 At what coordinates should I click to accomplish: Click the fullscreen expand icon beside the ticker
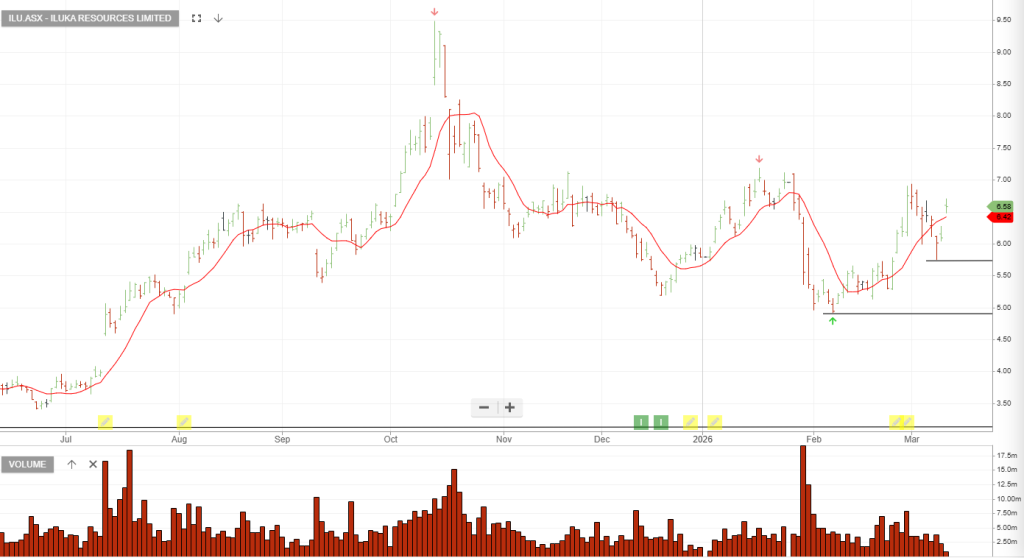tap(196, 18)
